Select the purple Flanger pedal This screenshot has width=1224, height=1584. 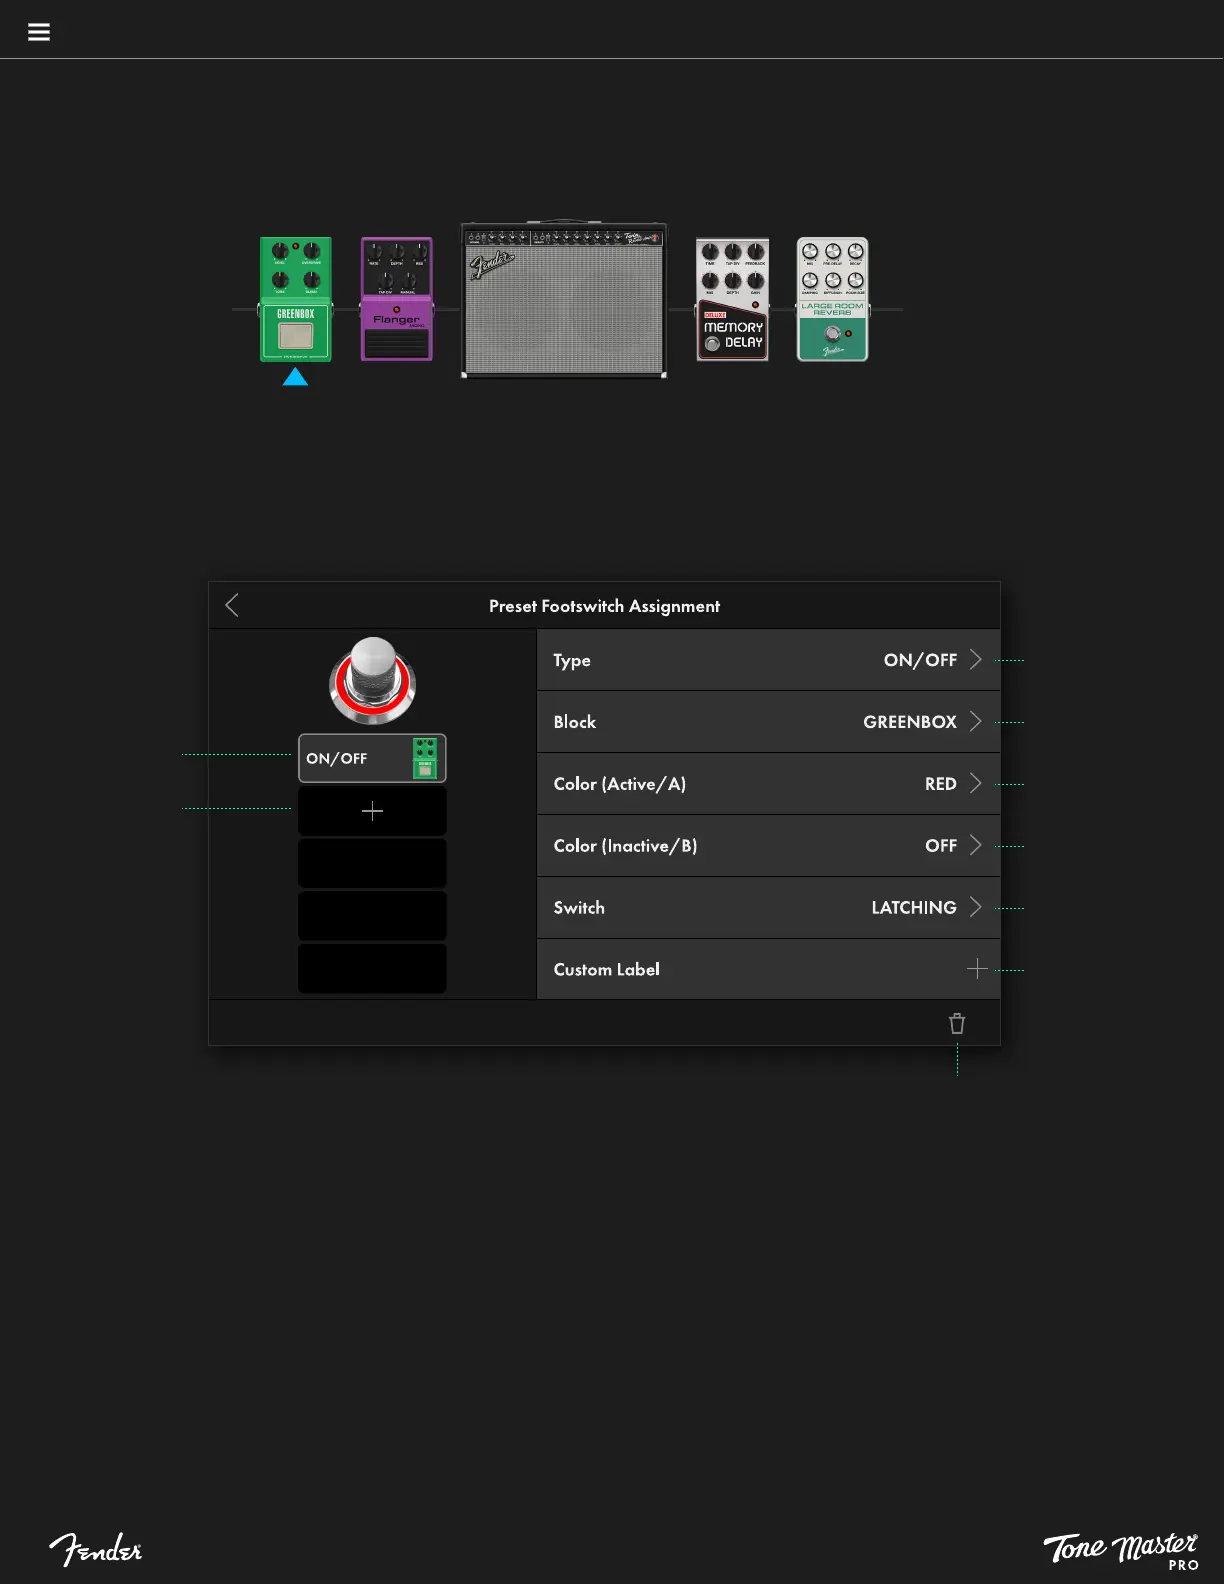click(397, 299)
